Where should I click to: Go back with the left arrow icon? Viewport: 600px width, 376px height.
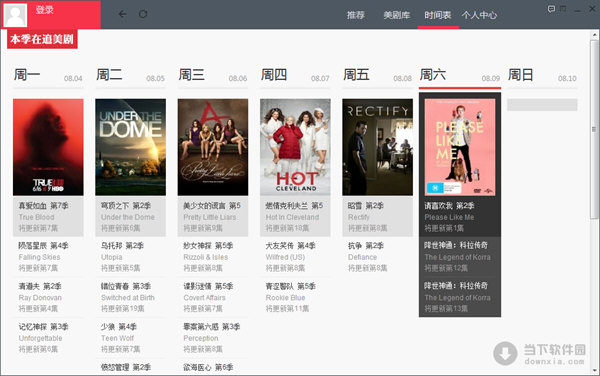(122, 14)
